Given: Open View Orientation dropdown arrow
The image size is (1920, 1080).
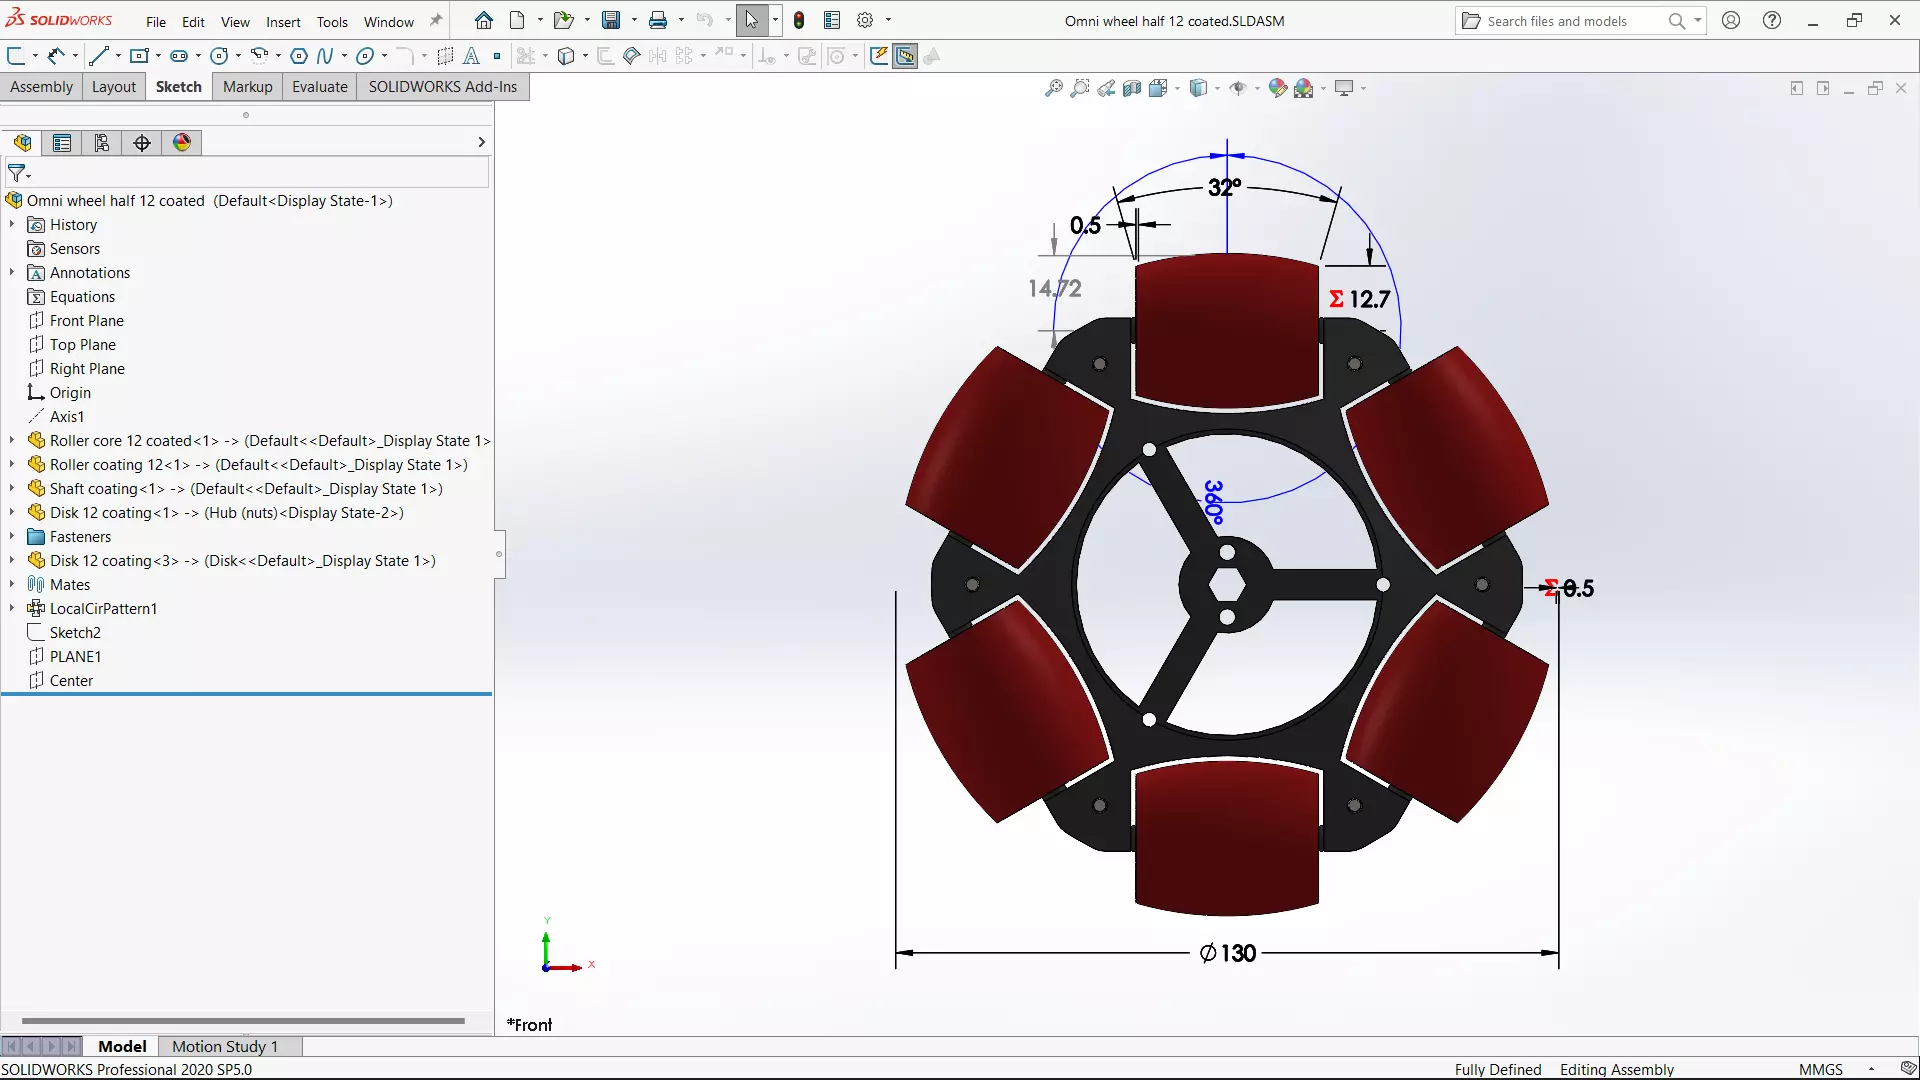Looking at the screenshot, I should (1177, 88).
